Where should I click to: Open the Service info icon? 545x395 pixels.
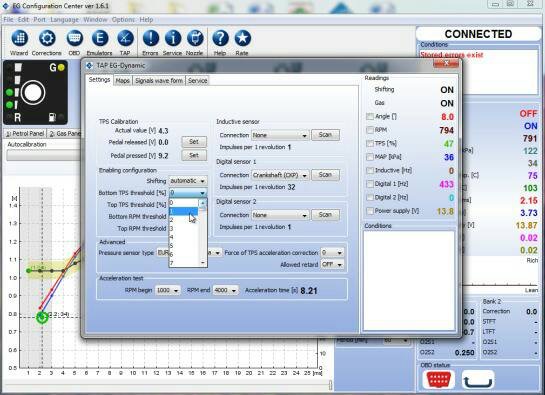(173, 38)
